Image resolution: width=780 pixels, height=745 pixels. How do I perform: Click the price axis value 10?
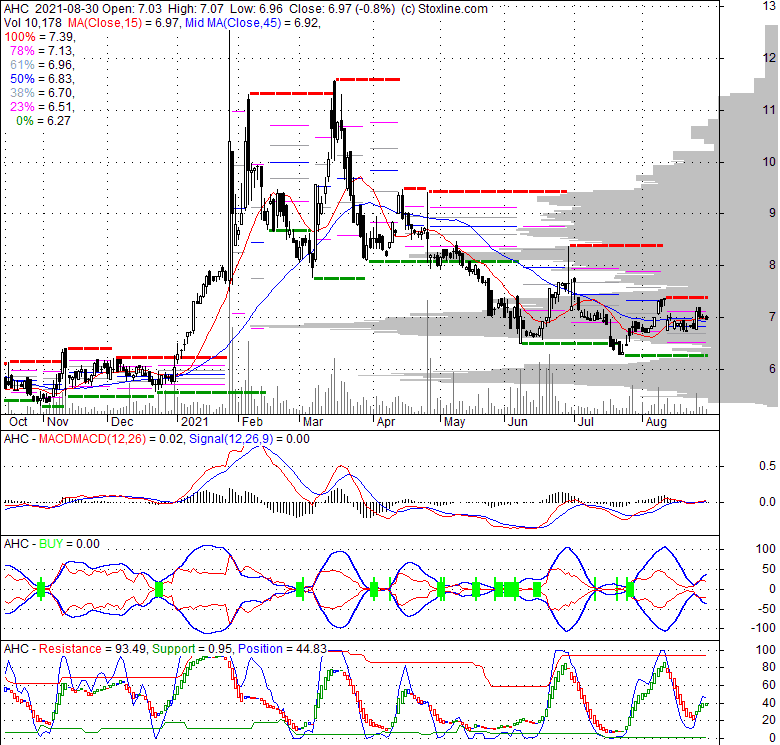point(769,162)
